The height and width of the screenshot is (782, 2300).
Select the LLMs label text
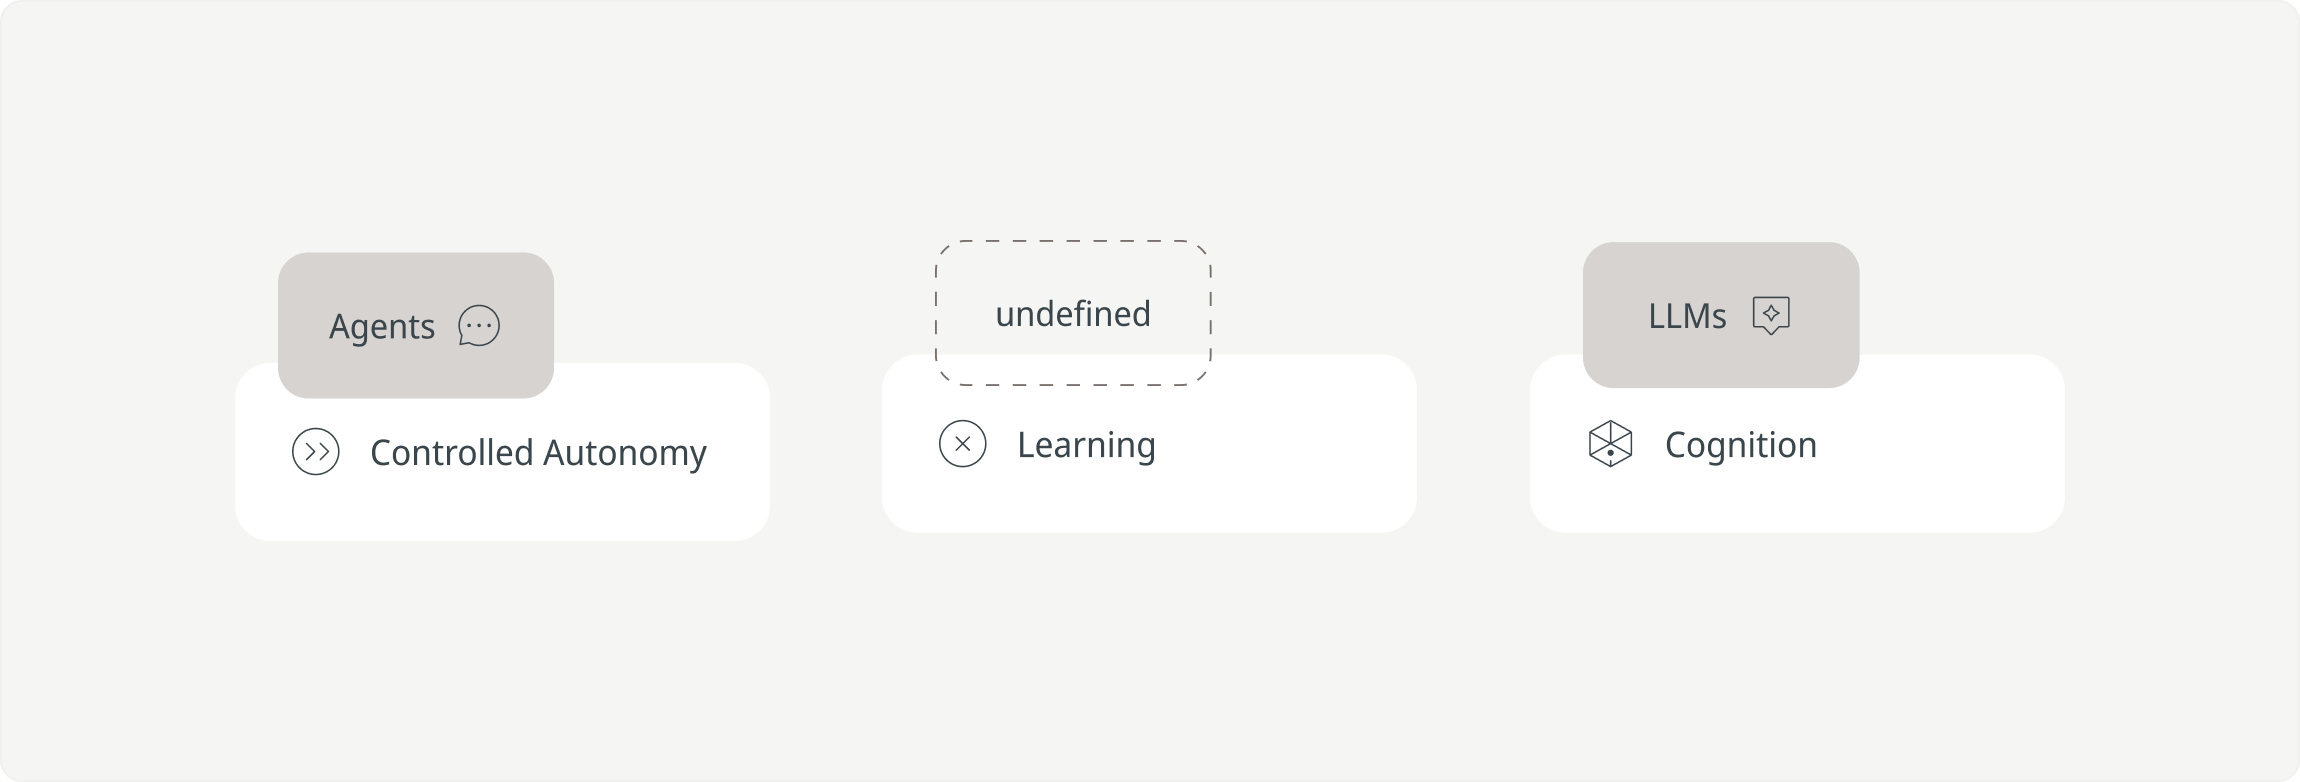1687,316
